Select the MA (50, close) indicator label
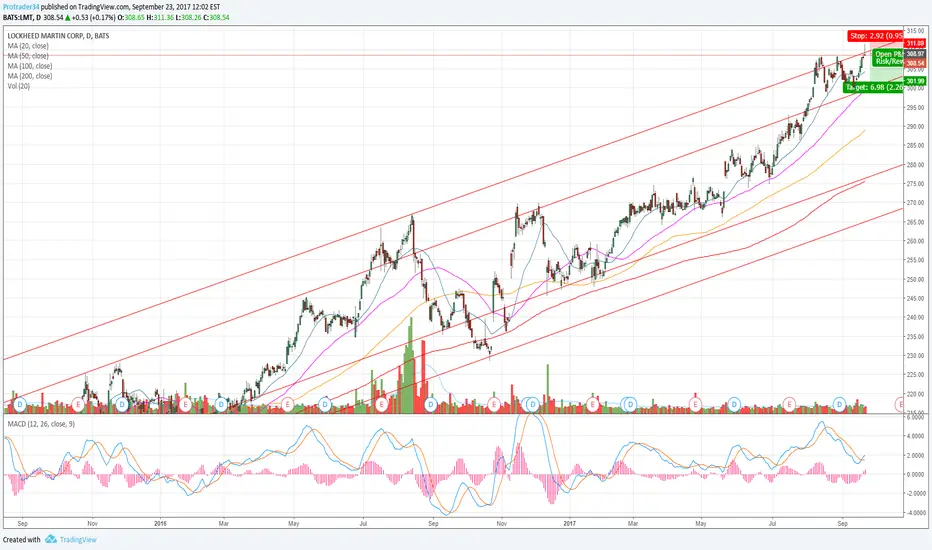Image resolution: width=932 pixels, height=550 pixels. pos(28,56)
